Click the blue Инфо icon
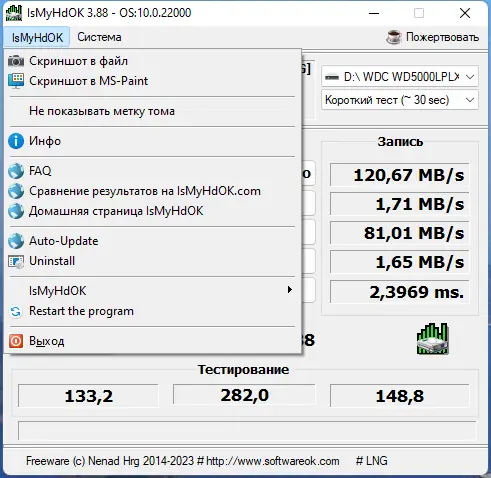491x478 pixels. pyautogui.click(x=16, y=141)
